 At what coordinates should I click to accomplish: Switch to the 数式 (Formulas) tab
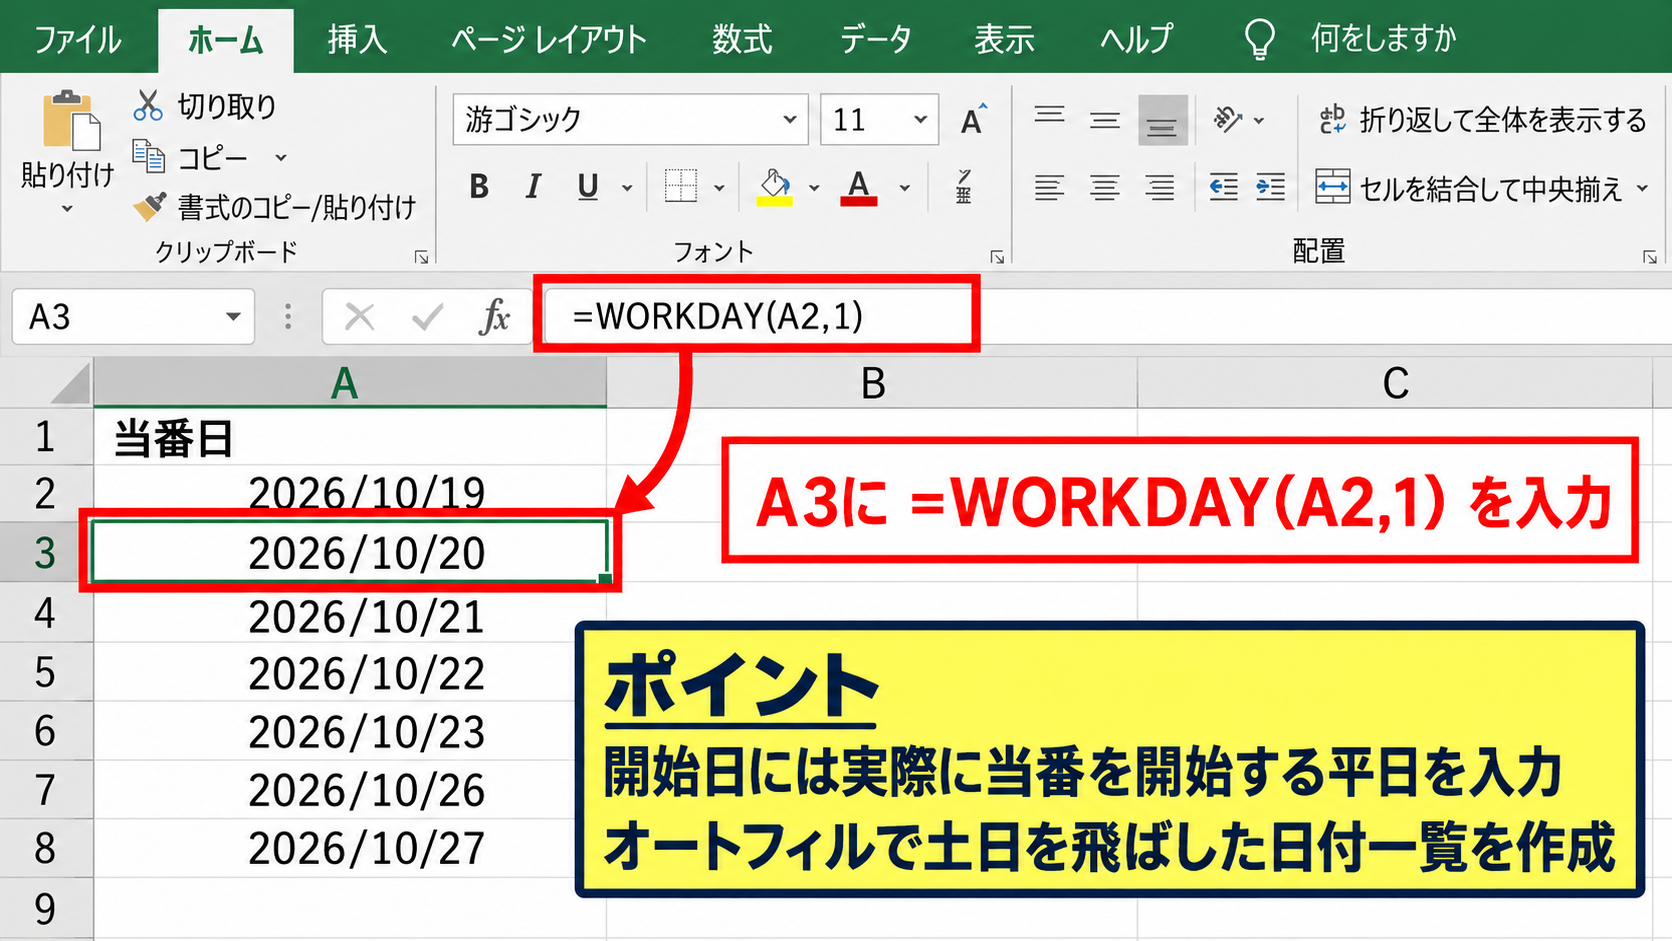[x=742, y=39]
